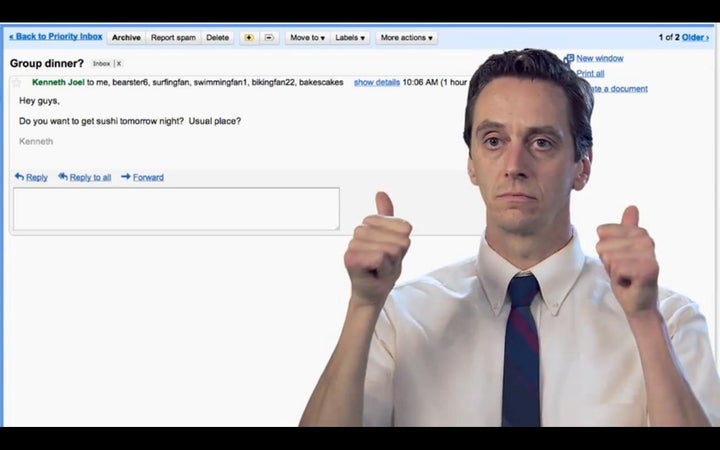Click sender name Kenneth Joel

[58, 82]
